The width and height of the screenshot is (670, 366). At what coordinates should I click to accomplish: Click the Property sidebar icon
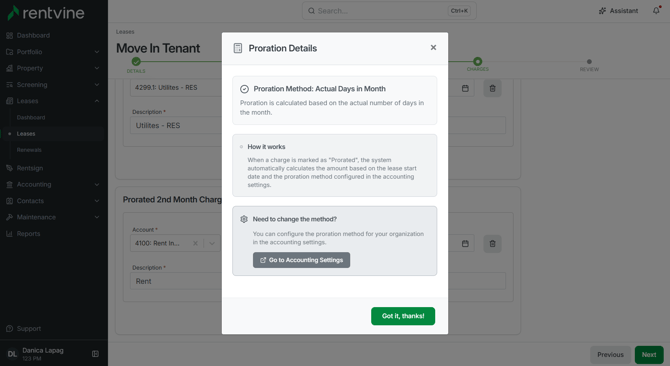click(x=9, y=68)
